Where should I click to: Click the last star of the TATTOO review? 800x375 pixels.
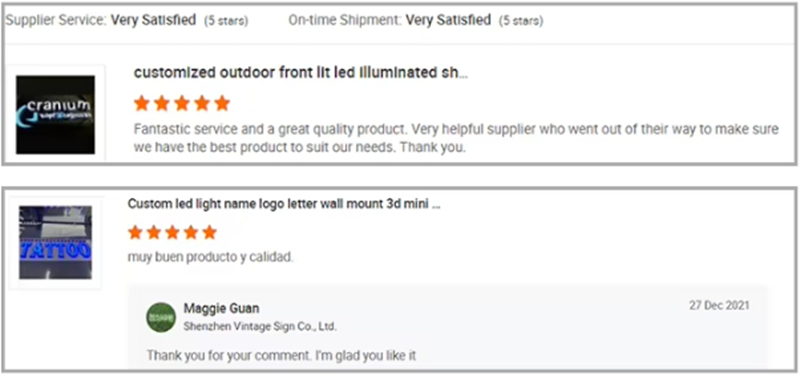click(209, 233)
